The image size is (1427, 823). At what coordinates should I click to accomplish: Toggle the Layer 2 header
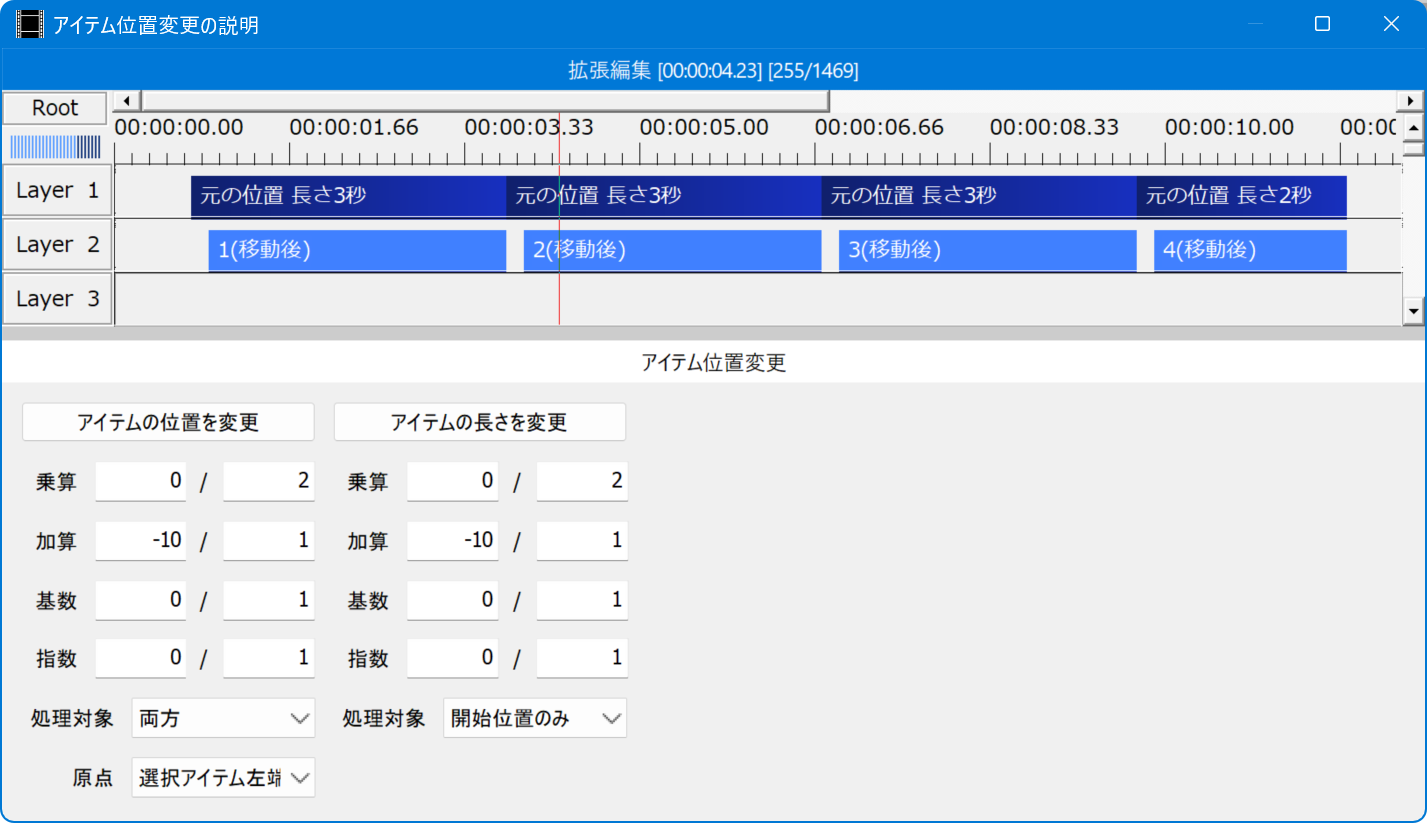(57, 245)
